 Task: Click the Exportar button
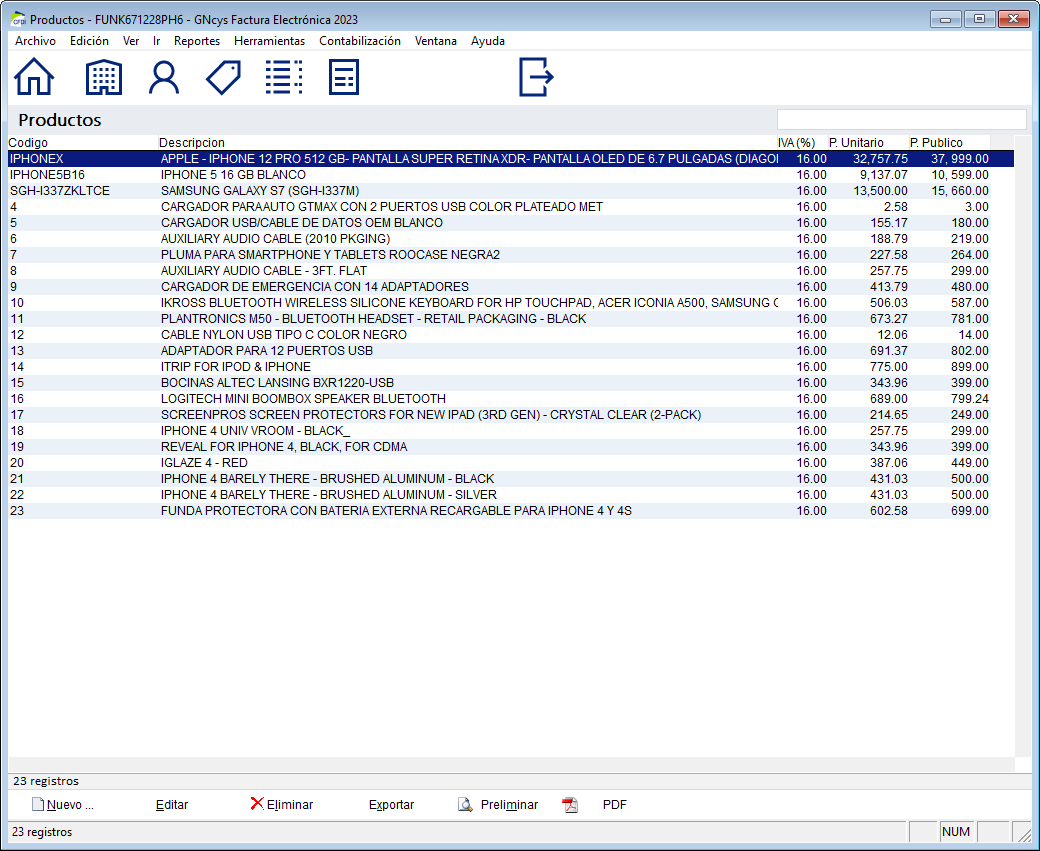point(391,805)
